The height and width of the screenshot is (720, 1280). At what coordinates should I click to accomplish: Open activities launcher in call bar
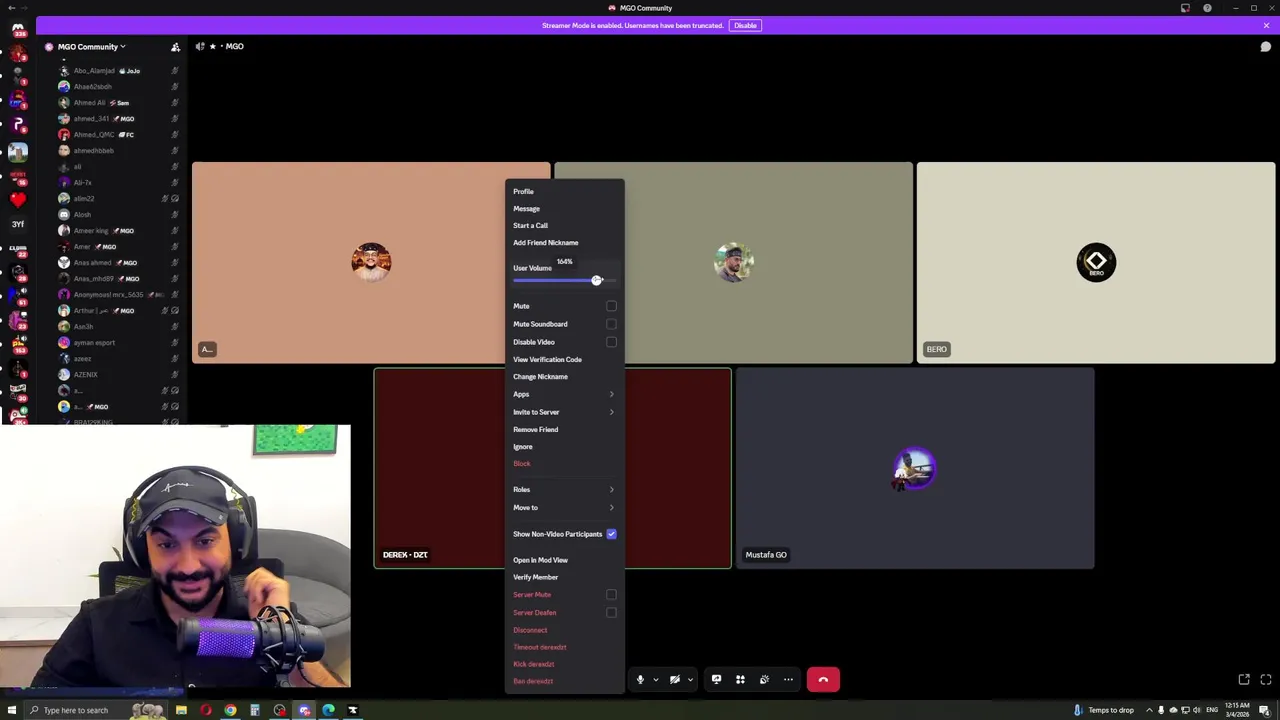click(x=740, y=680)
